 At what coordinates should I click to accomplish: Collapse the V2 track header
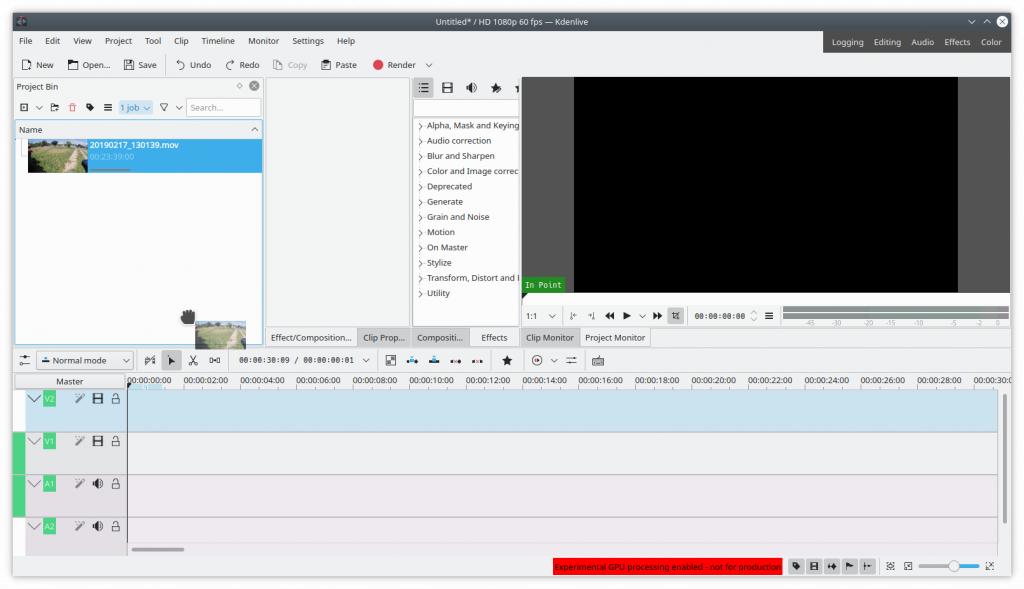coord(34,399)
